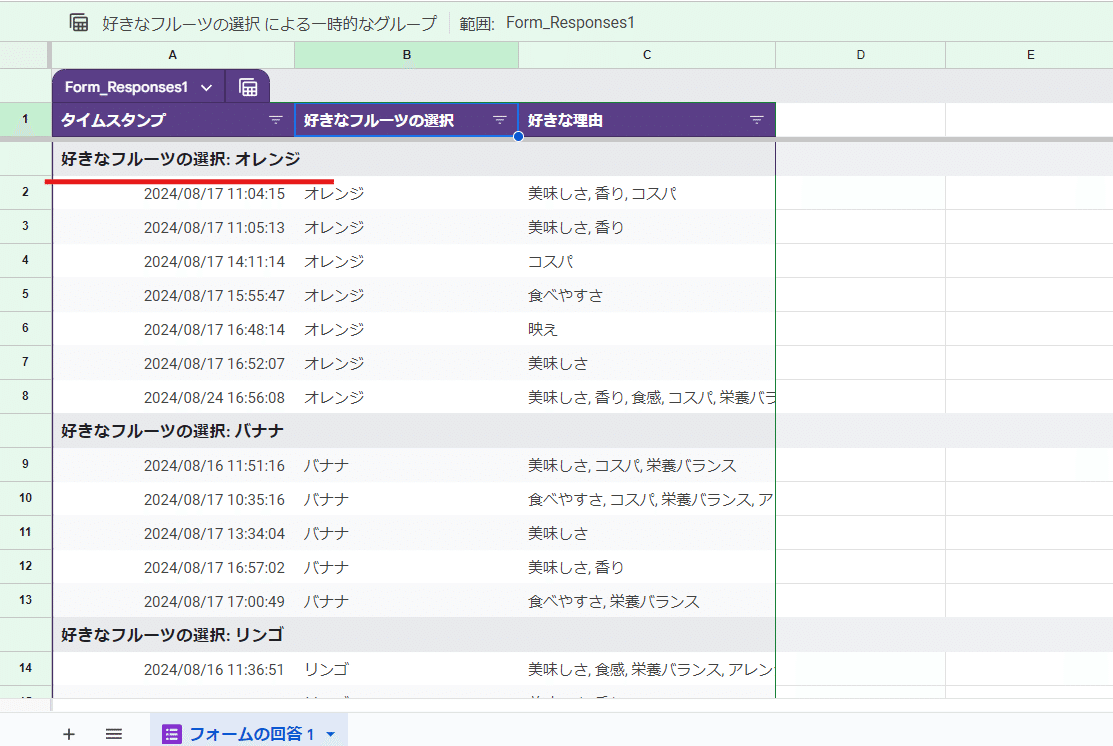1113x746 pixels.
Task: Click the group row 好きなフルーツの選択: リンゴ
Action: [x=414, y=635]
